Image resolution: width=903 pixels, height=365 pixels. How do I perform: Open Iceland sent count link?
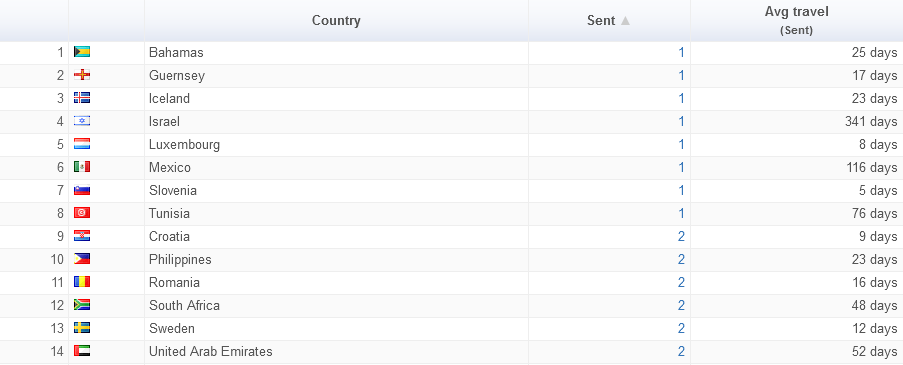[x=681, y=98]
